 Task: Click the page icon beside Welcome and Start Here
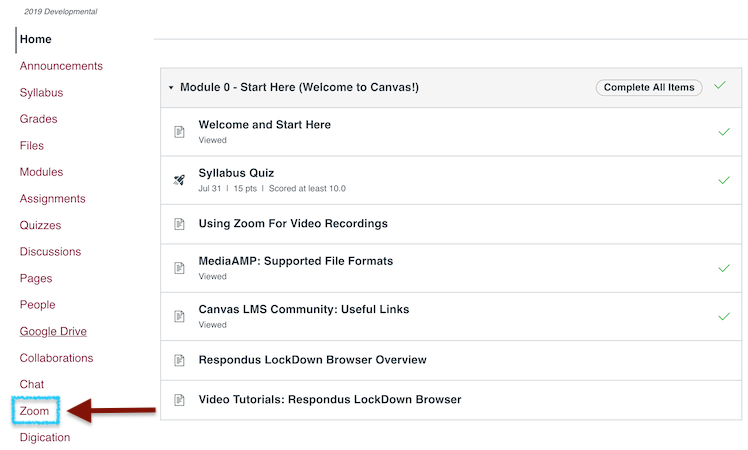pos(179,132)
